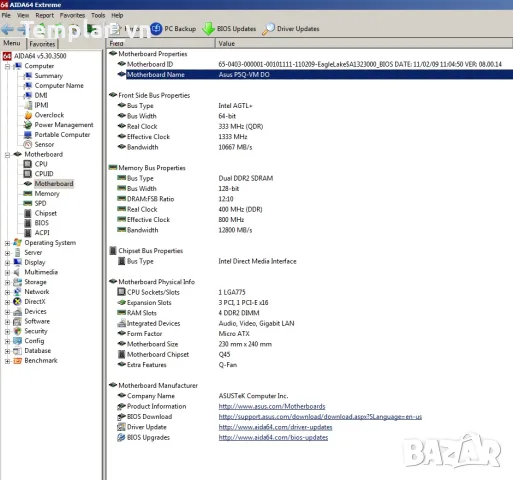Expand the Operating System node
This screenshot has width=513, height=480.
click(x=7, y=243)
